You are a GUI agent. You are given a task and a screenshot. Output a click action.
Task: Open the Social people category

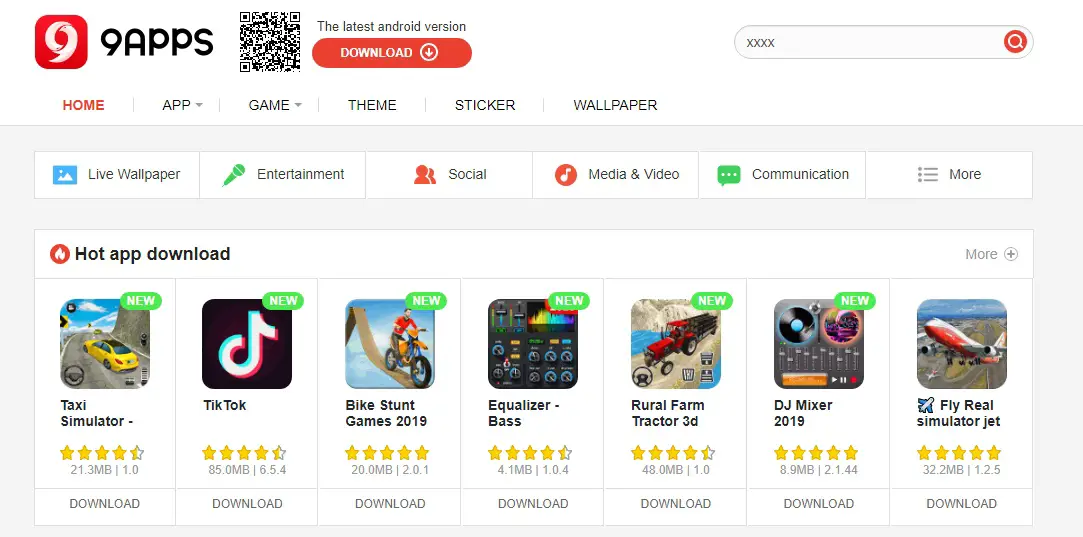pos(425,174)
